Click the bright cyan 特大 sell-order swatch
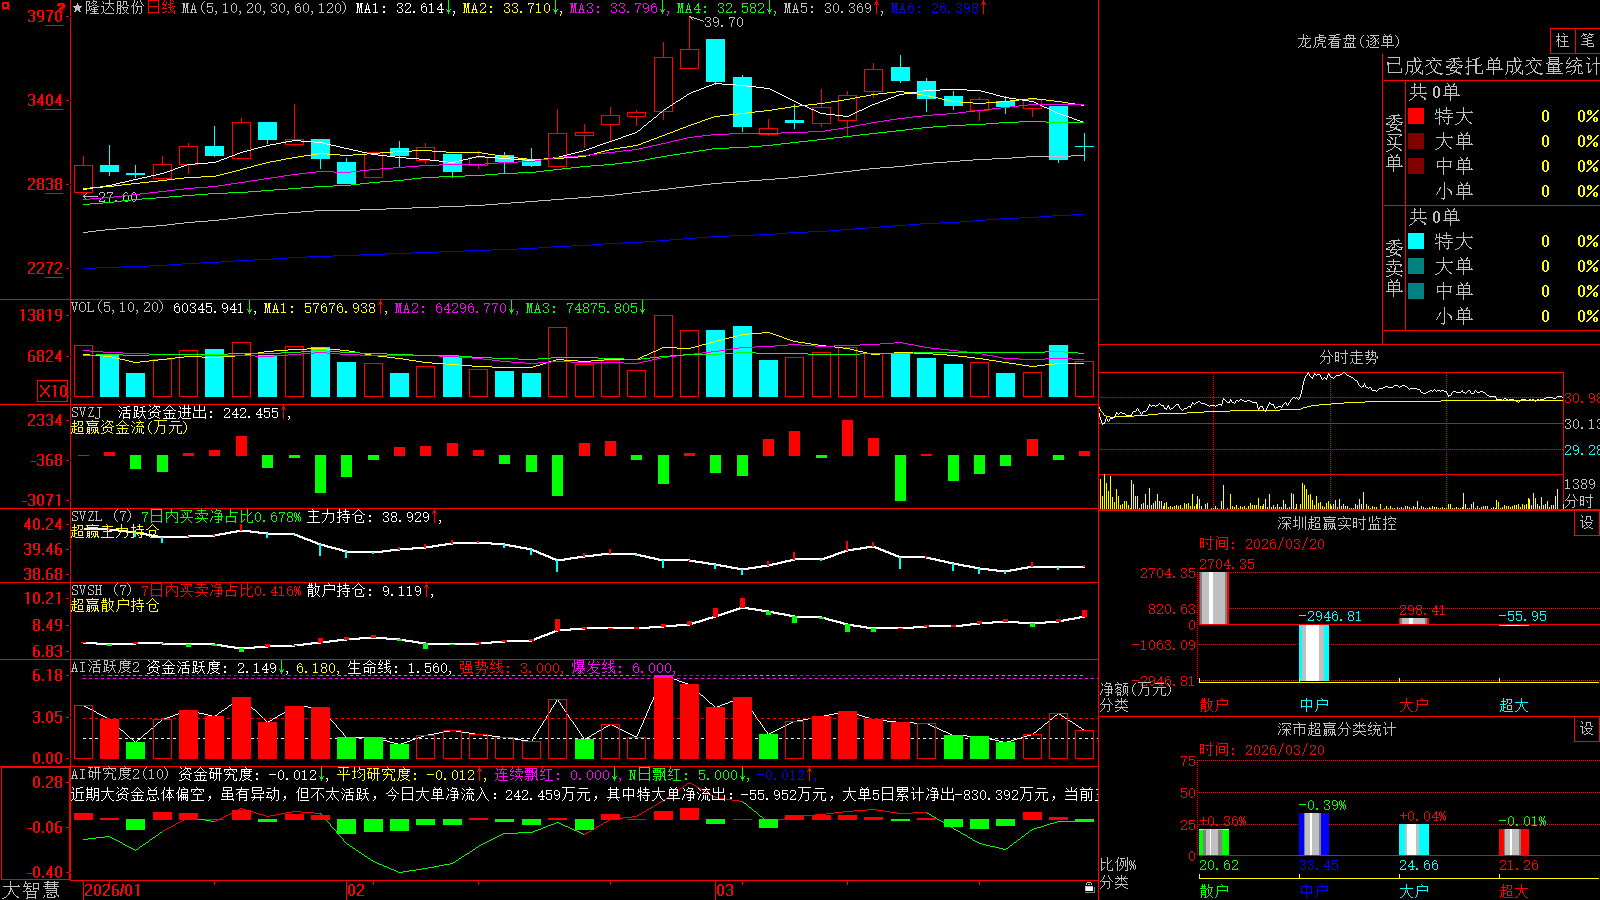 pyautogui.click(x=1416, y=241)
